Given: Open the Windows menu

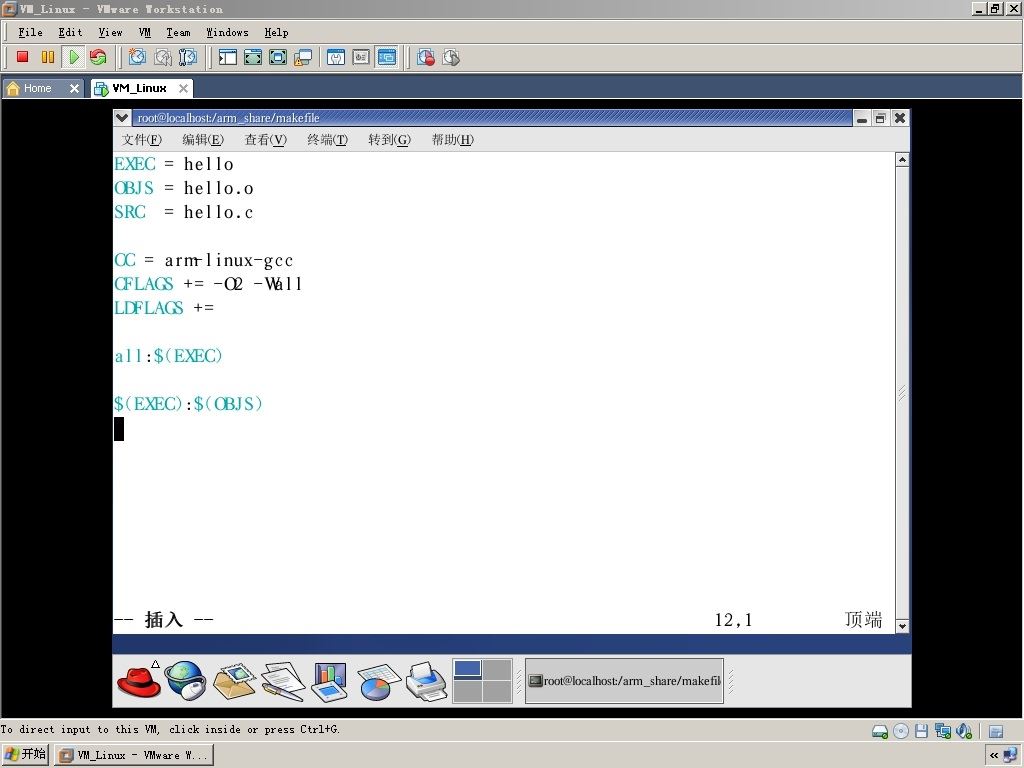Looking at the screenshot, I should [x=227, y=32].
